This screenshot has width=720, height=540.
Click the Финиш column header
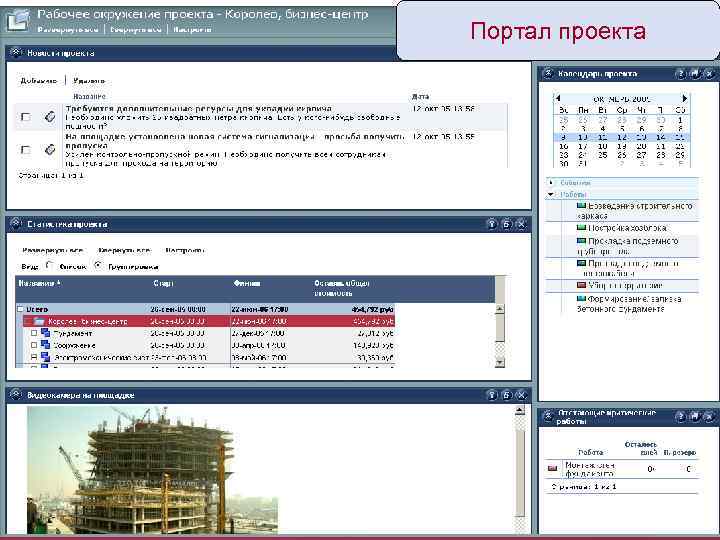coord(247,283)
